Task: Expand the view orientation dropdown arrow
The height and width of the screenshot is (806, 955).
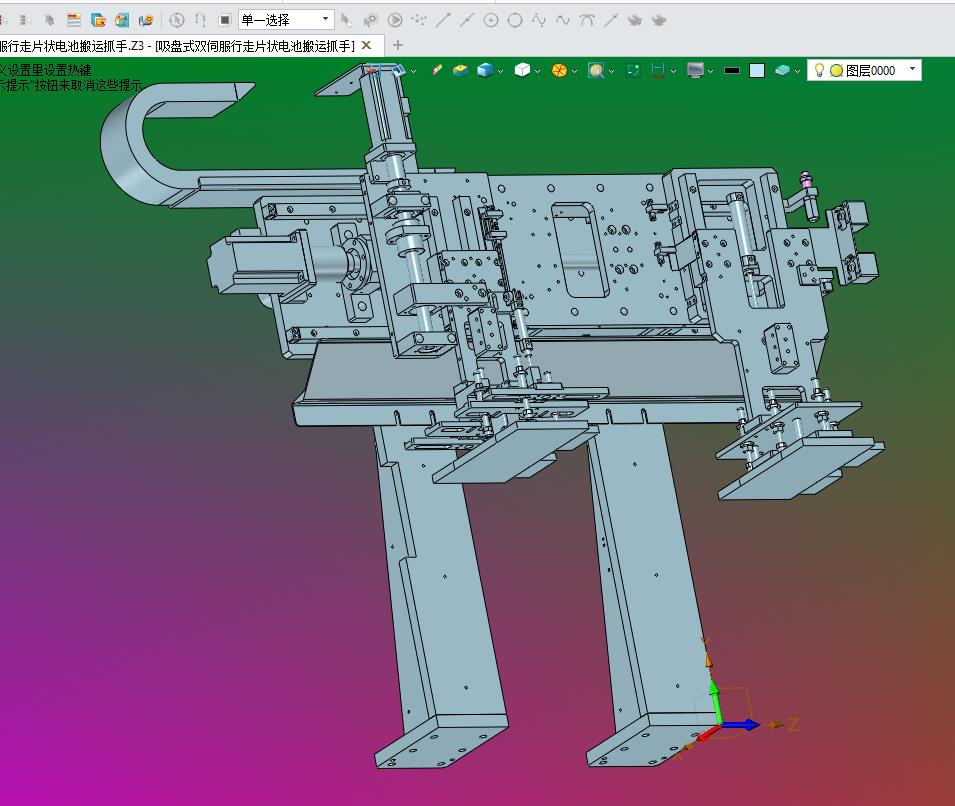Action: [414, 71]
